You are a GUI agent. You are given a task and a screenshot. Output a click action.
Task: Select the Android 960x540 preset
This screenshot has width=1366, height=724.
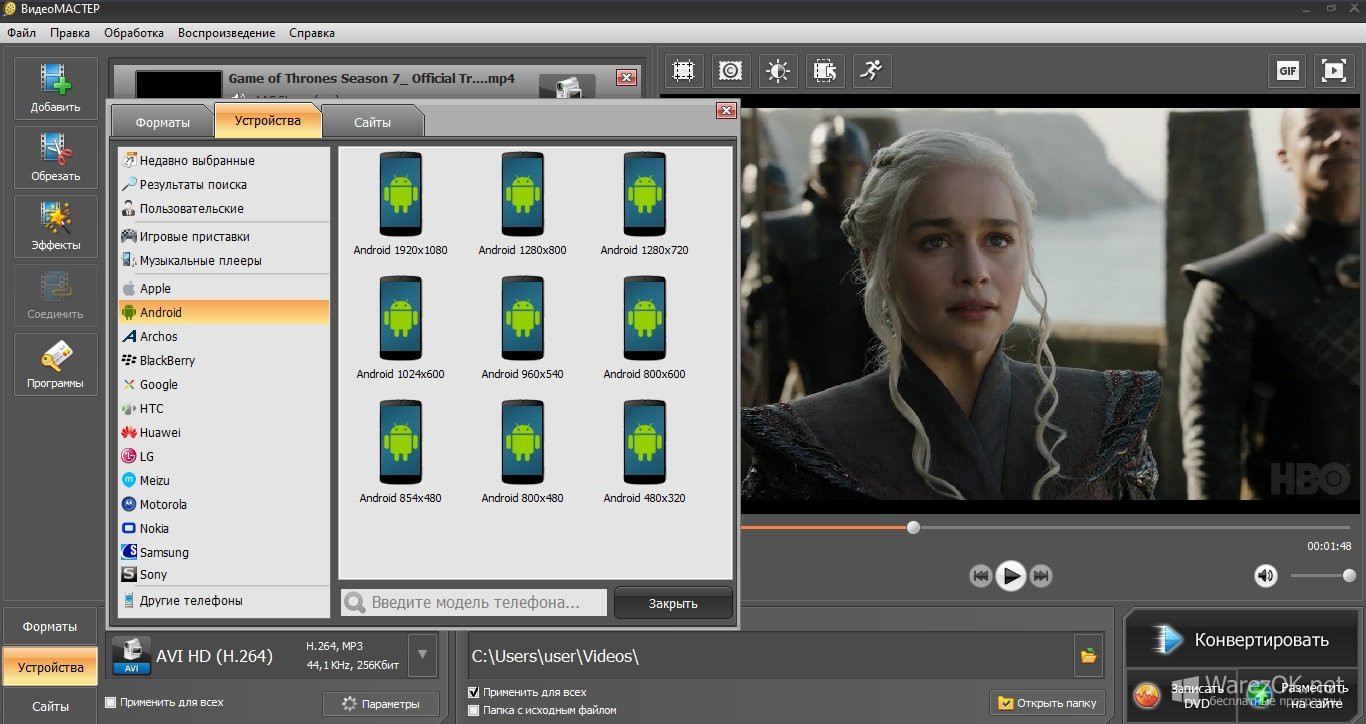point(522,328)
